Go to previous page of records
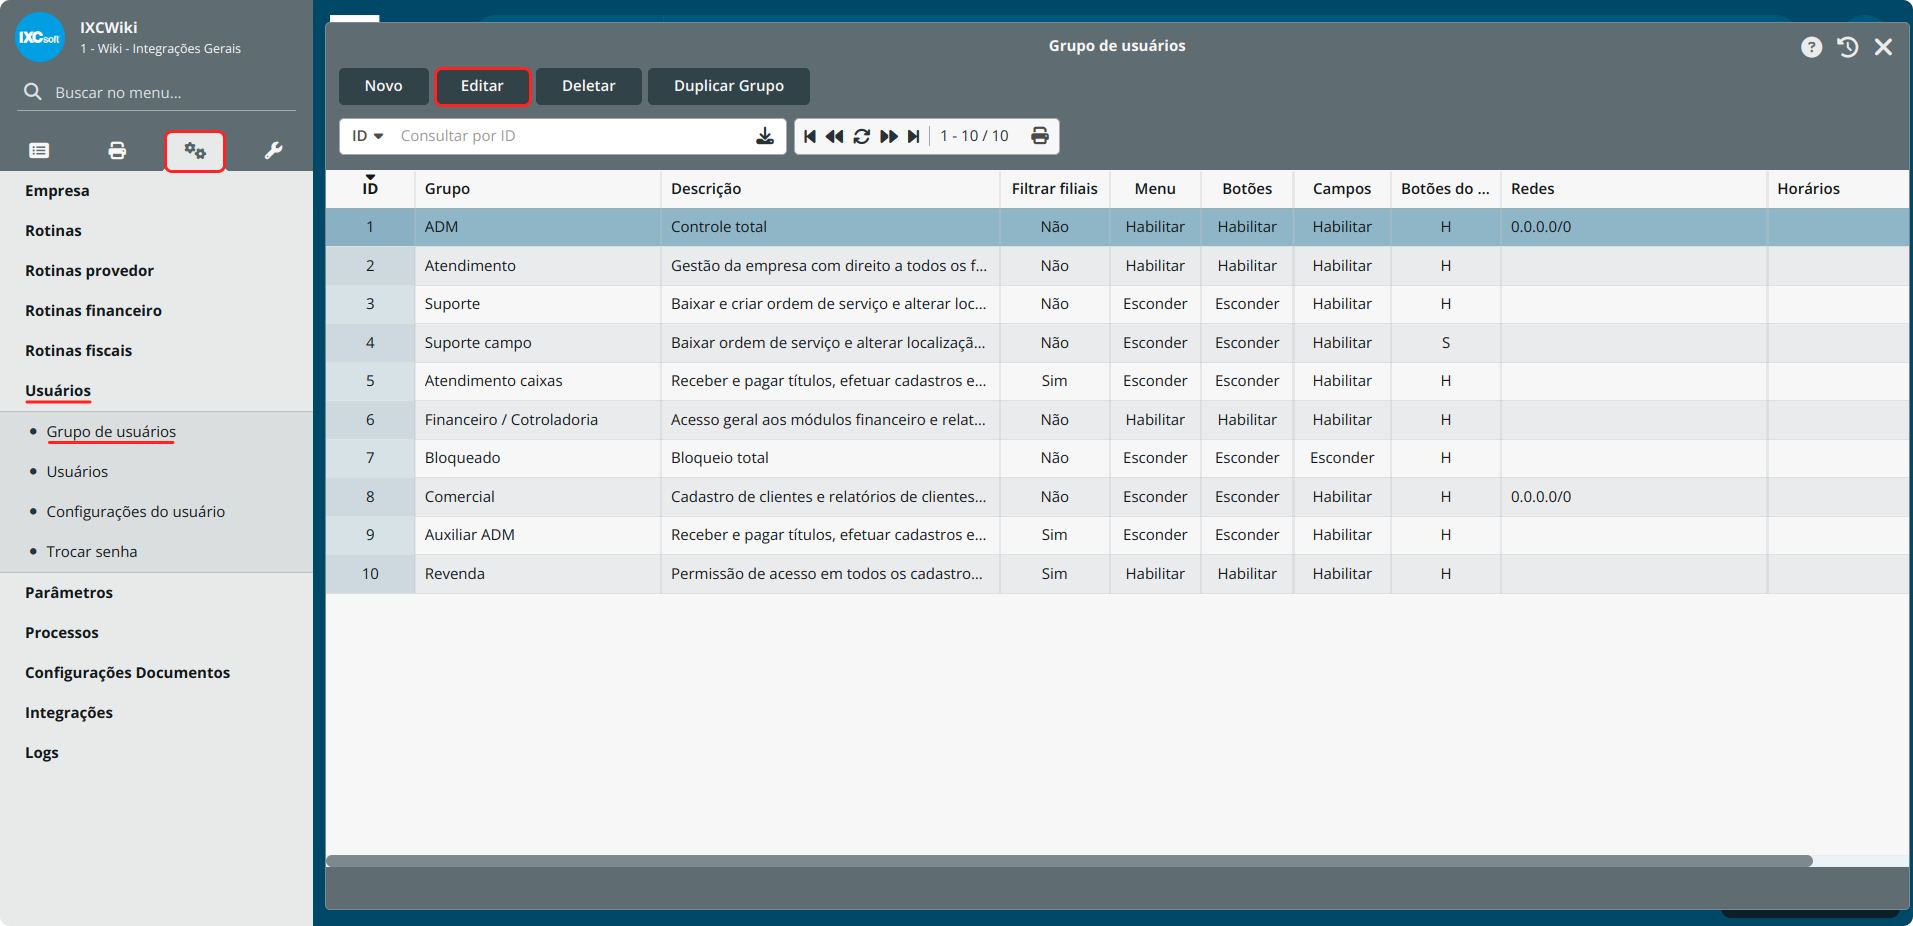This screenshot has width=1913, height=926. [835, 136]
